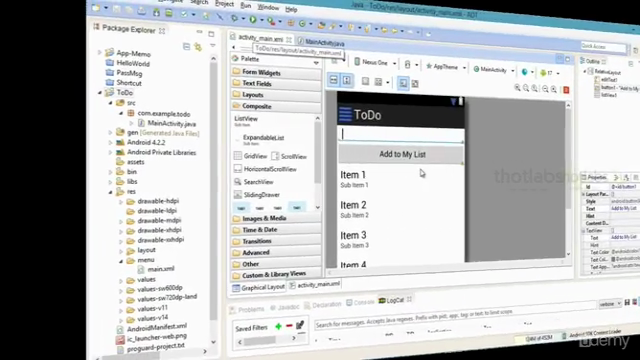Open the API level 17 dropdown
640x360 pixels.
coord(549,73)
